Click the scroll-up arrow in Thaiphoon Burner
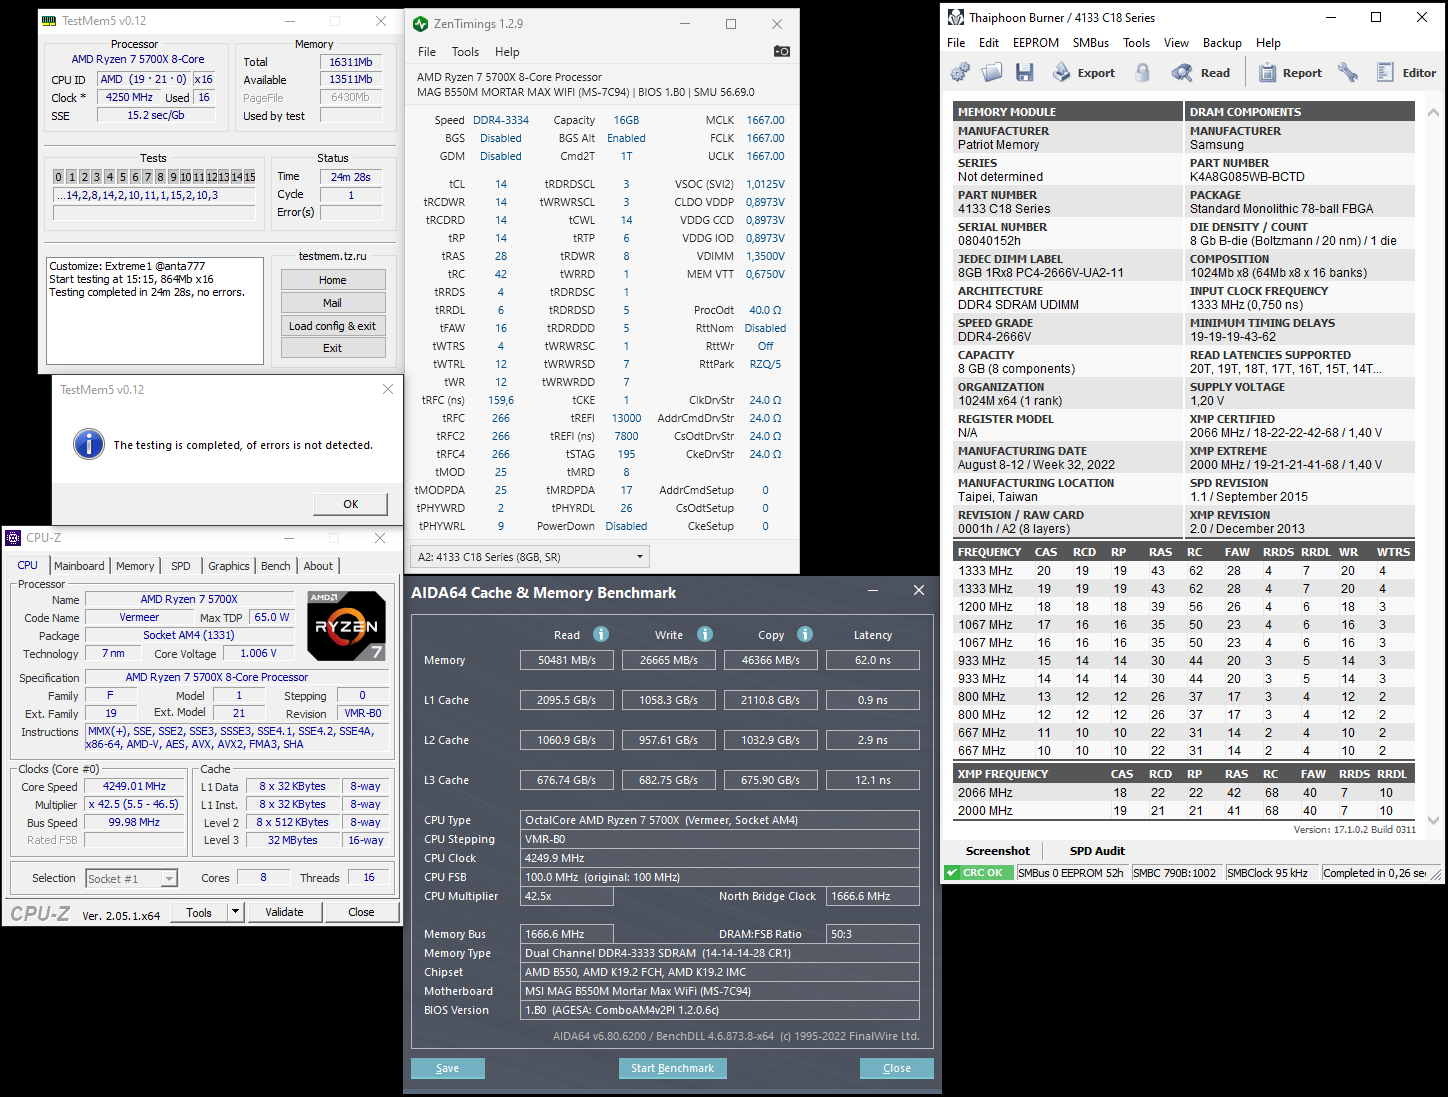Viewport: 1448px width, 1097px height. click(x=1433, y=113)
